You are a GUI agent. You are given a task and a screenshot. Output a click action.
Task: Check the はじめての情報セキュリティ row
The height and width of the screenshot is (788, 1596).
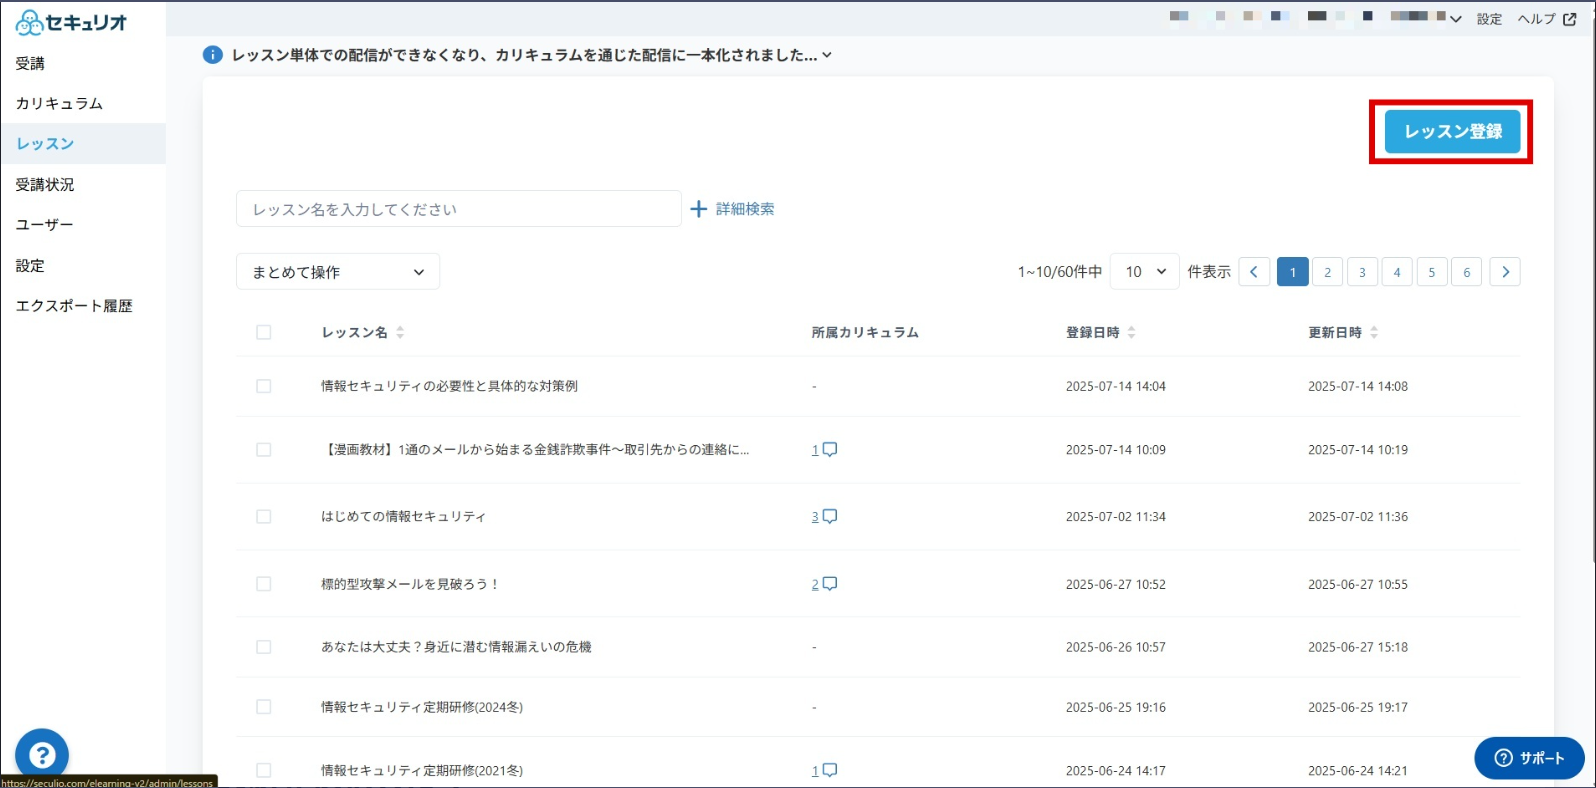[x=264, y=517]
